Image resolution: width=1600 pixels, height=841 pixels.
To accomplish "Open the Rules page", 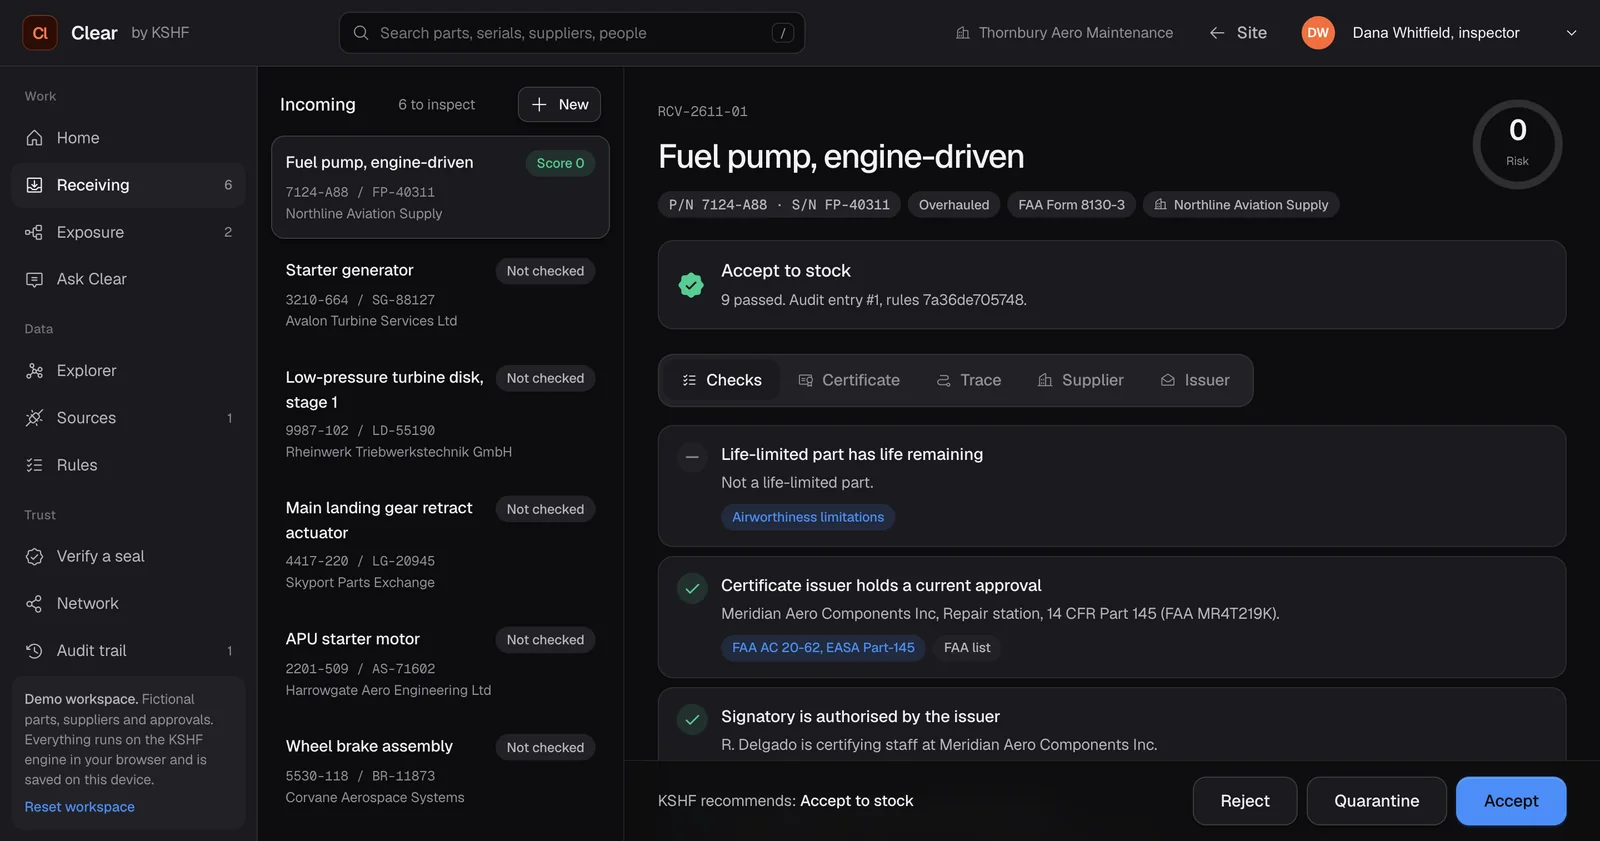I will pyautogui.click(x=128, y=465).
